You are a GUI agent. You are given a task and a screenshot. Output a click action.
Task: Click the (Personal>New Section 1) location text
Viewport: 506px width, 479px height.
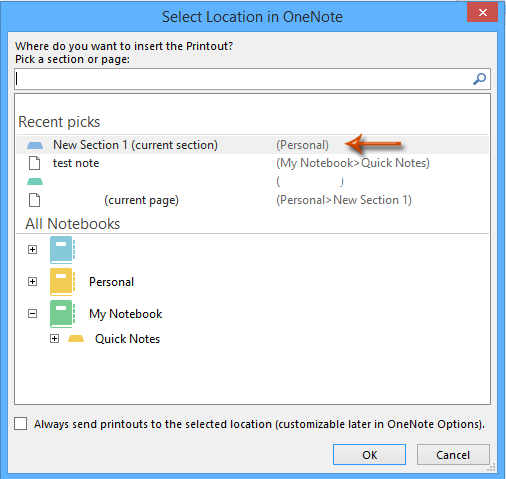[344, 200]
